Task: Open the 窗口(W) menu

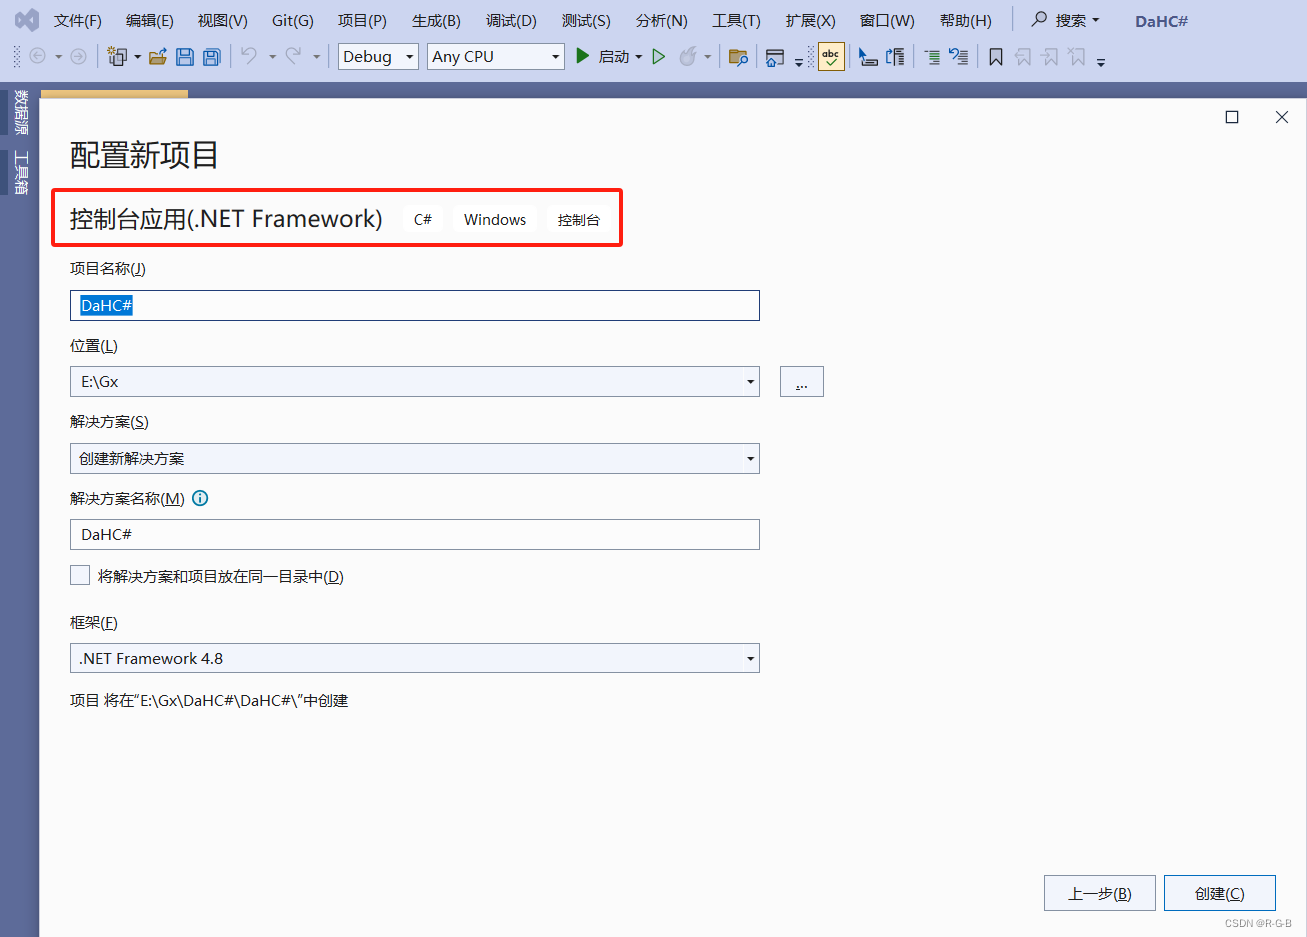Action: pyautogui.click(x=887, y=21)
